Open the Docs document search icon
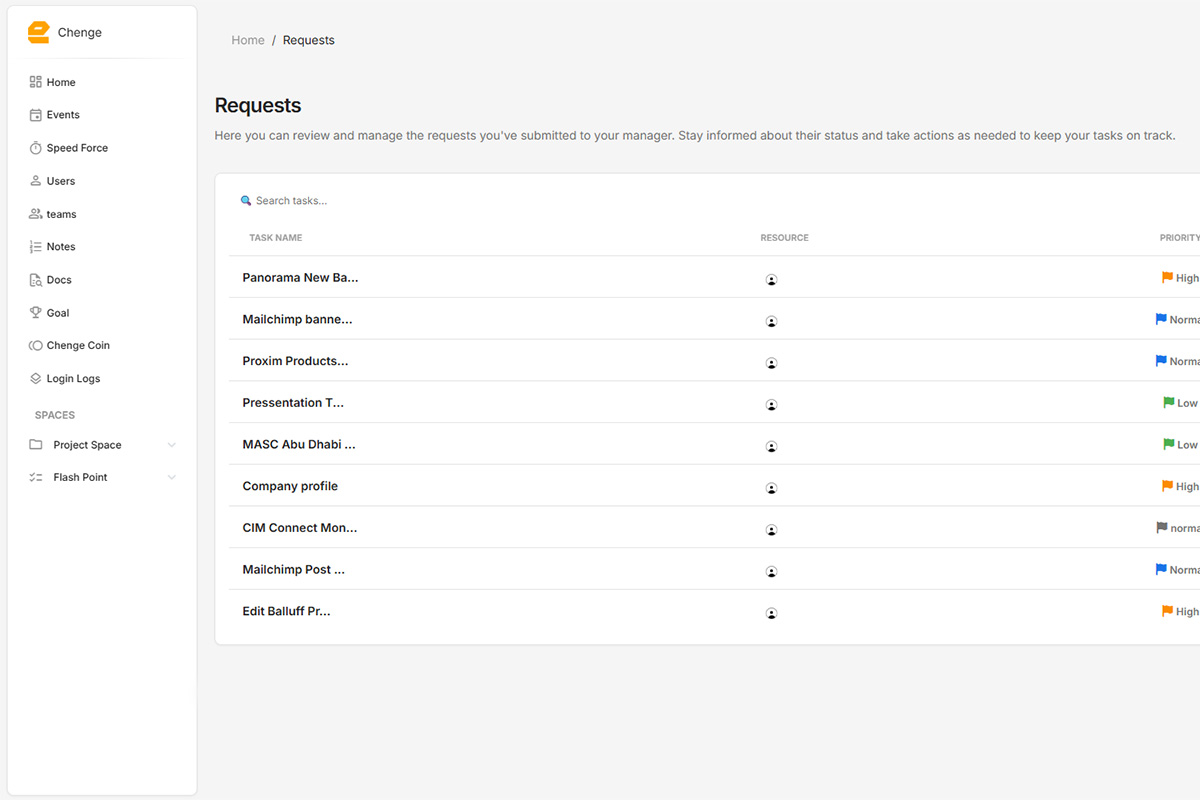The width and height of the screenshot is (1200, 800). [36, 280]
